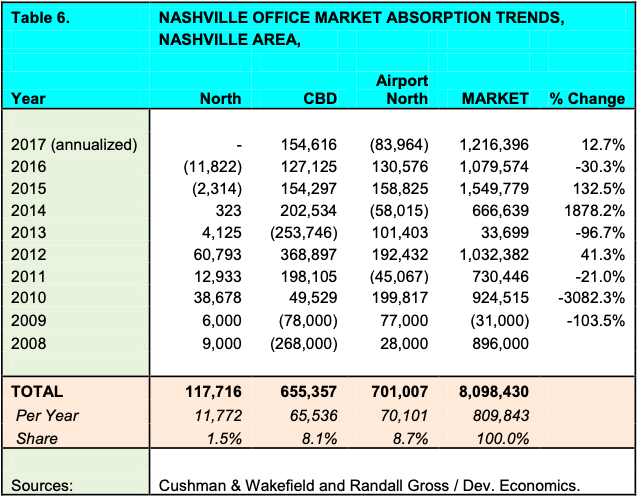Click the Airport North column header

(x=401, y=88)
